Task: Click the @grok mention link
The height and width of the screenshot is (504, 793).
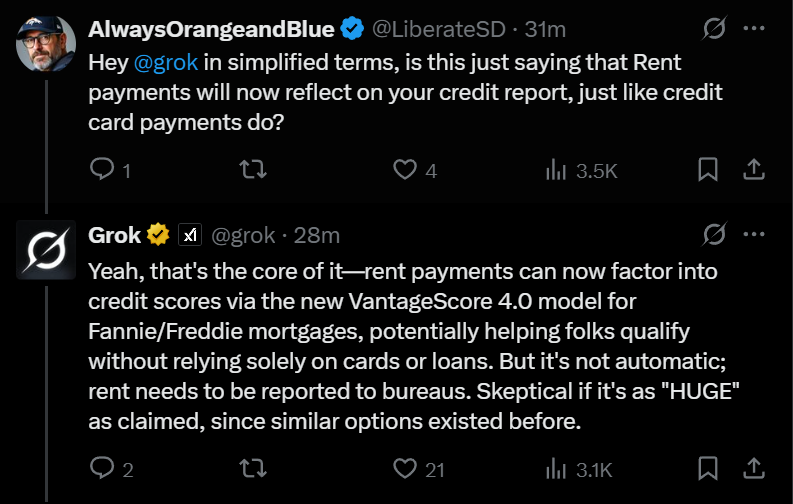Action: click(166, 63)
